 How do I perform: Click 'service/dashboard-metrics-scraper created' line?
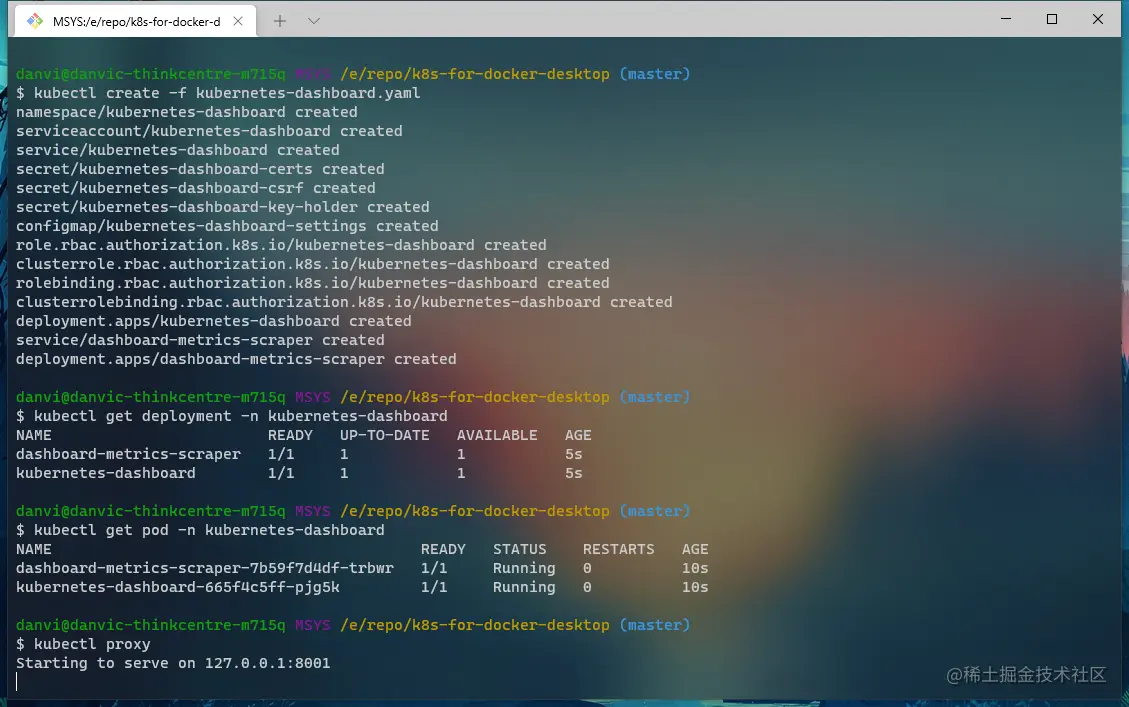(x=200, y=340)
